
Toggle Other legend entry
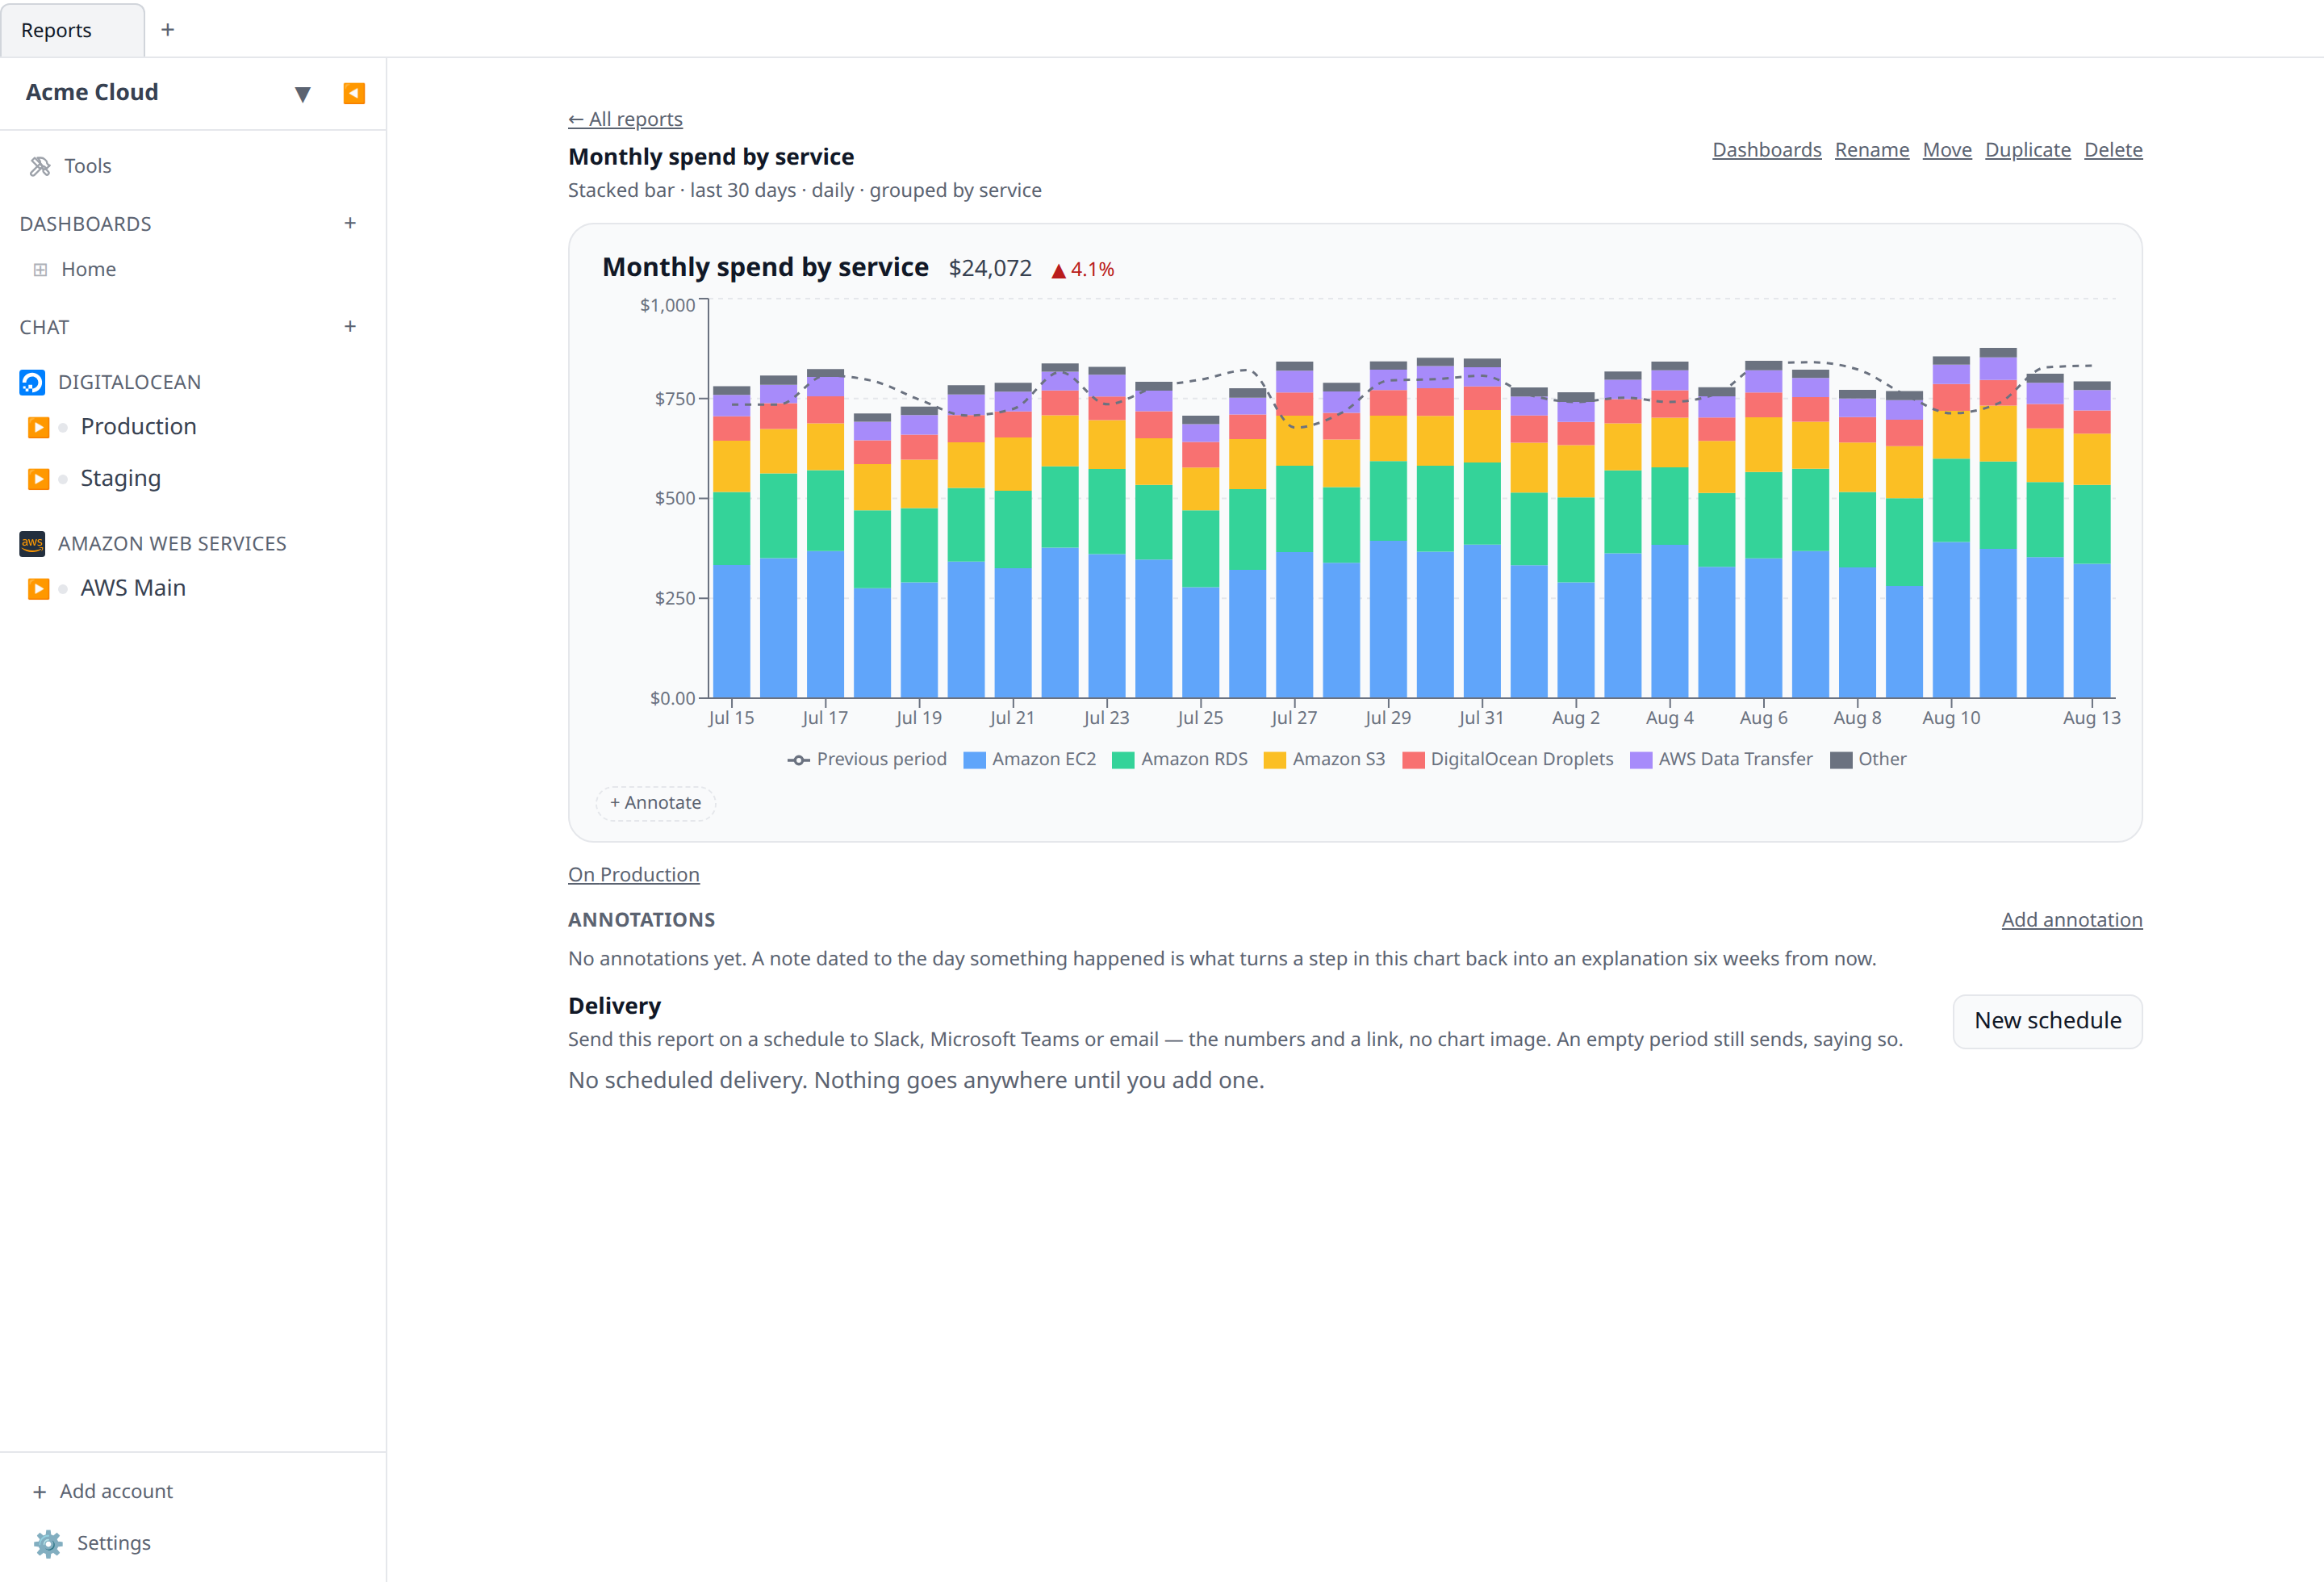(x=1868, y=759)
